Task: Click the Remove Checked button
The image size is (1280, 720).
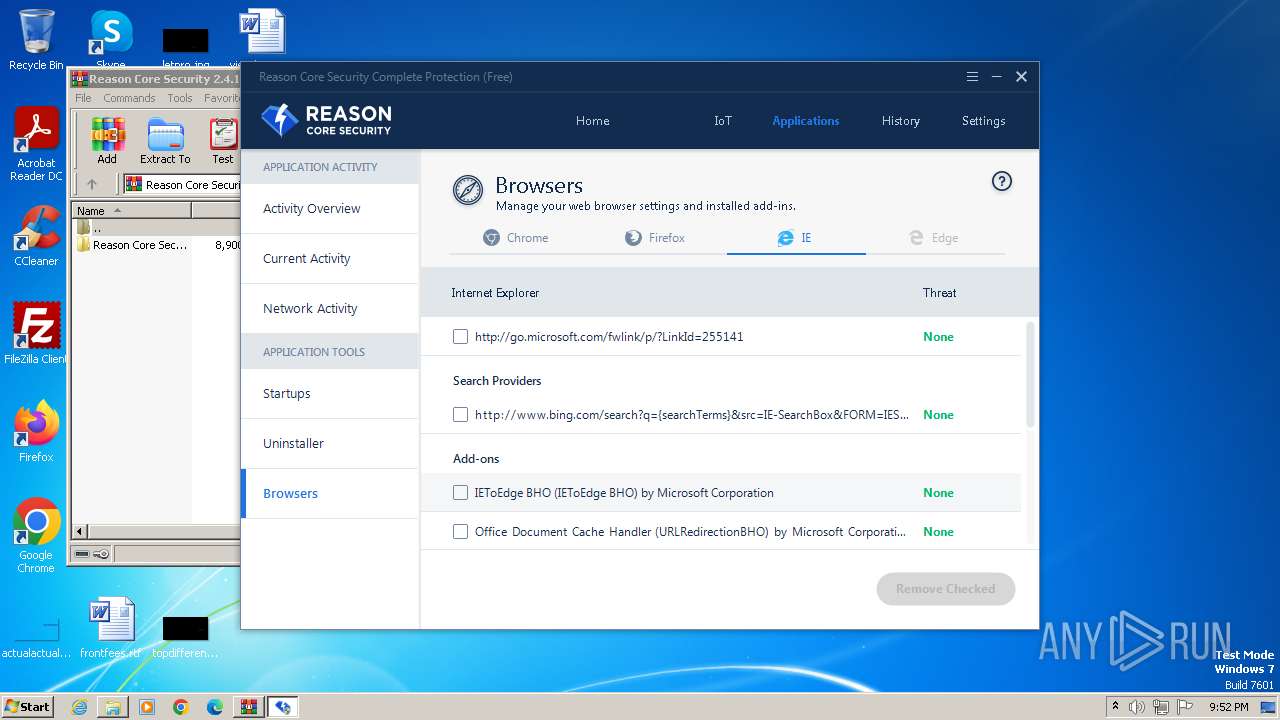Action: click(x=945, y=589)
